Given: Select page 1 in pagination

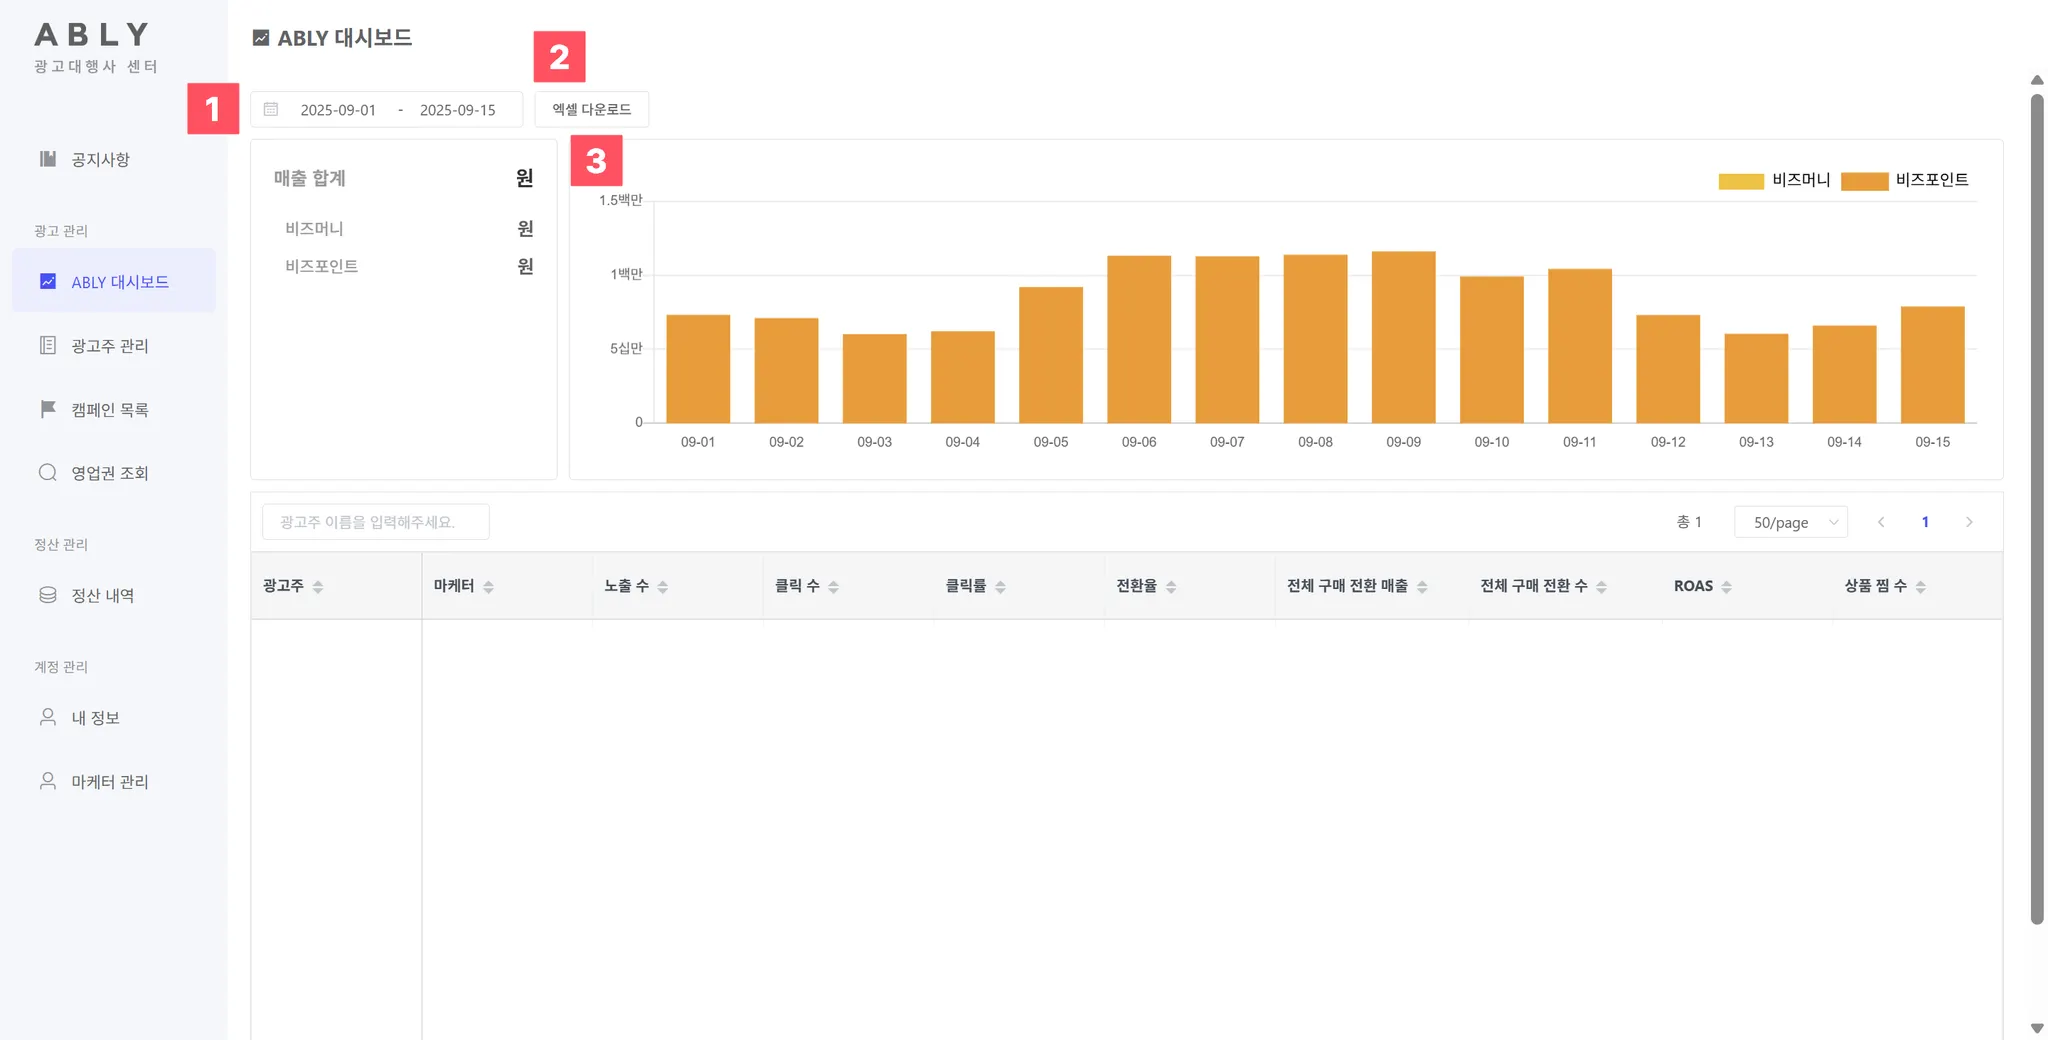Looking at the screenshot, I should click(1925, 522).
